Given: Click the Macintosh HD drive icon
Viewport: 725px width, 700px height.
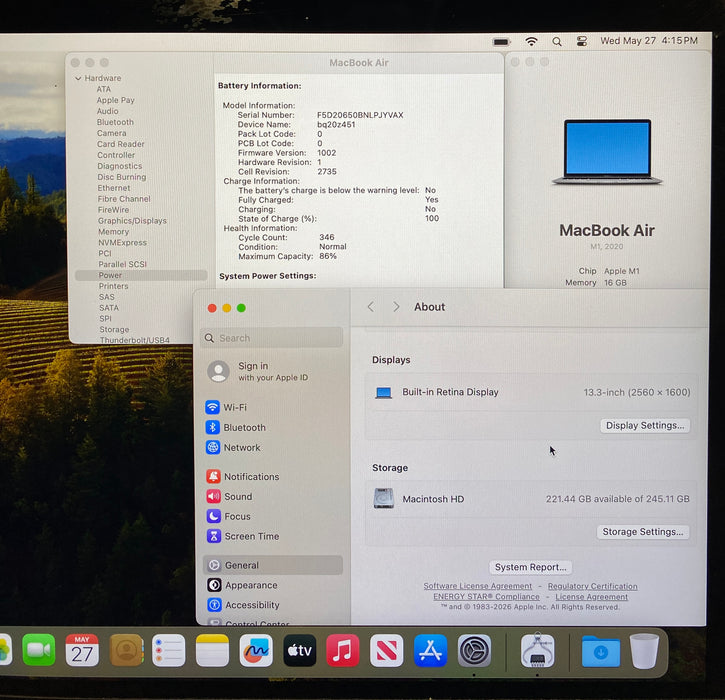Looking at the screenshot, I should click(x=384, y=498).
